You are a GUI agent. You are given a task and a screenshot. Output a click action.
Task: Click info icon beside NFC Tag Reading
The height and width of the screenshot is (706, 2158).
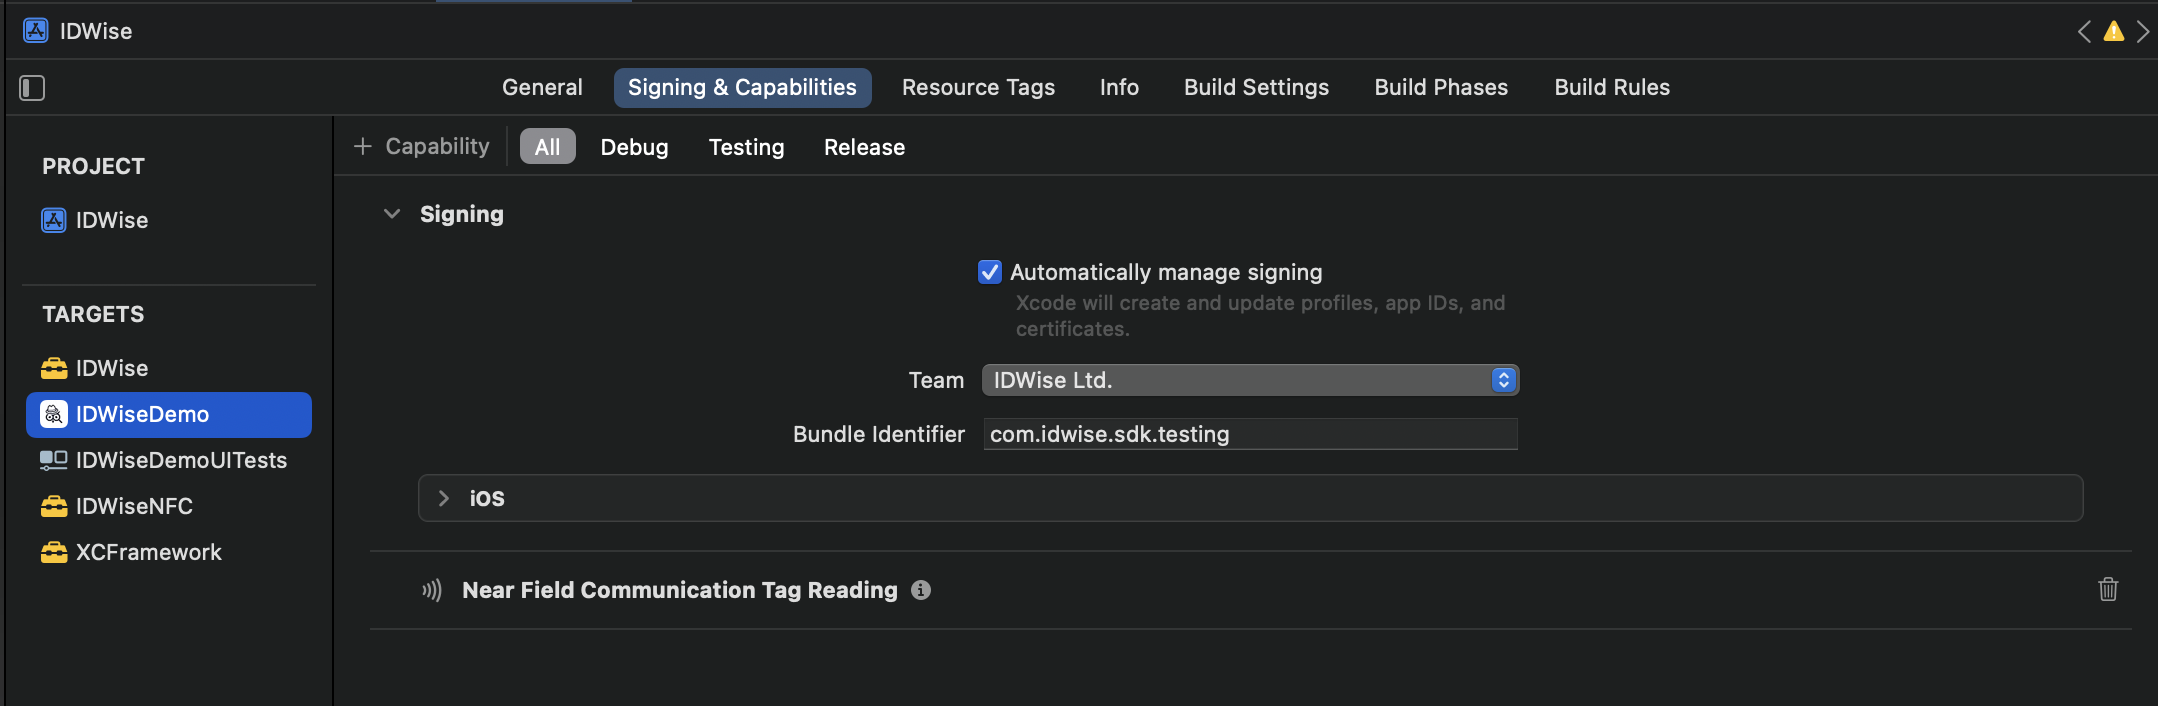point(921,590)
